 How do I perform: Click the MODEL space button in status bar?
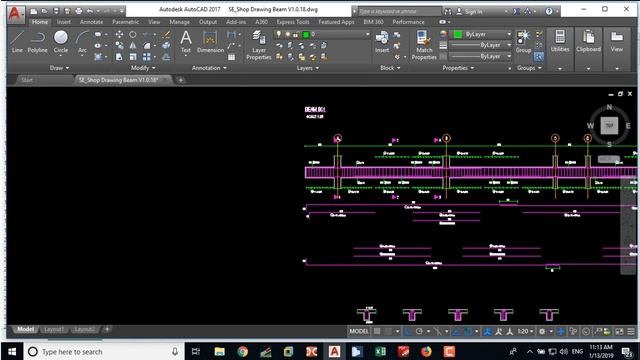click(x=359, y=331)
